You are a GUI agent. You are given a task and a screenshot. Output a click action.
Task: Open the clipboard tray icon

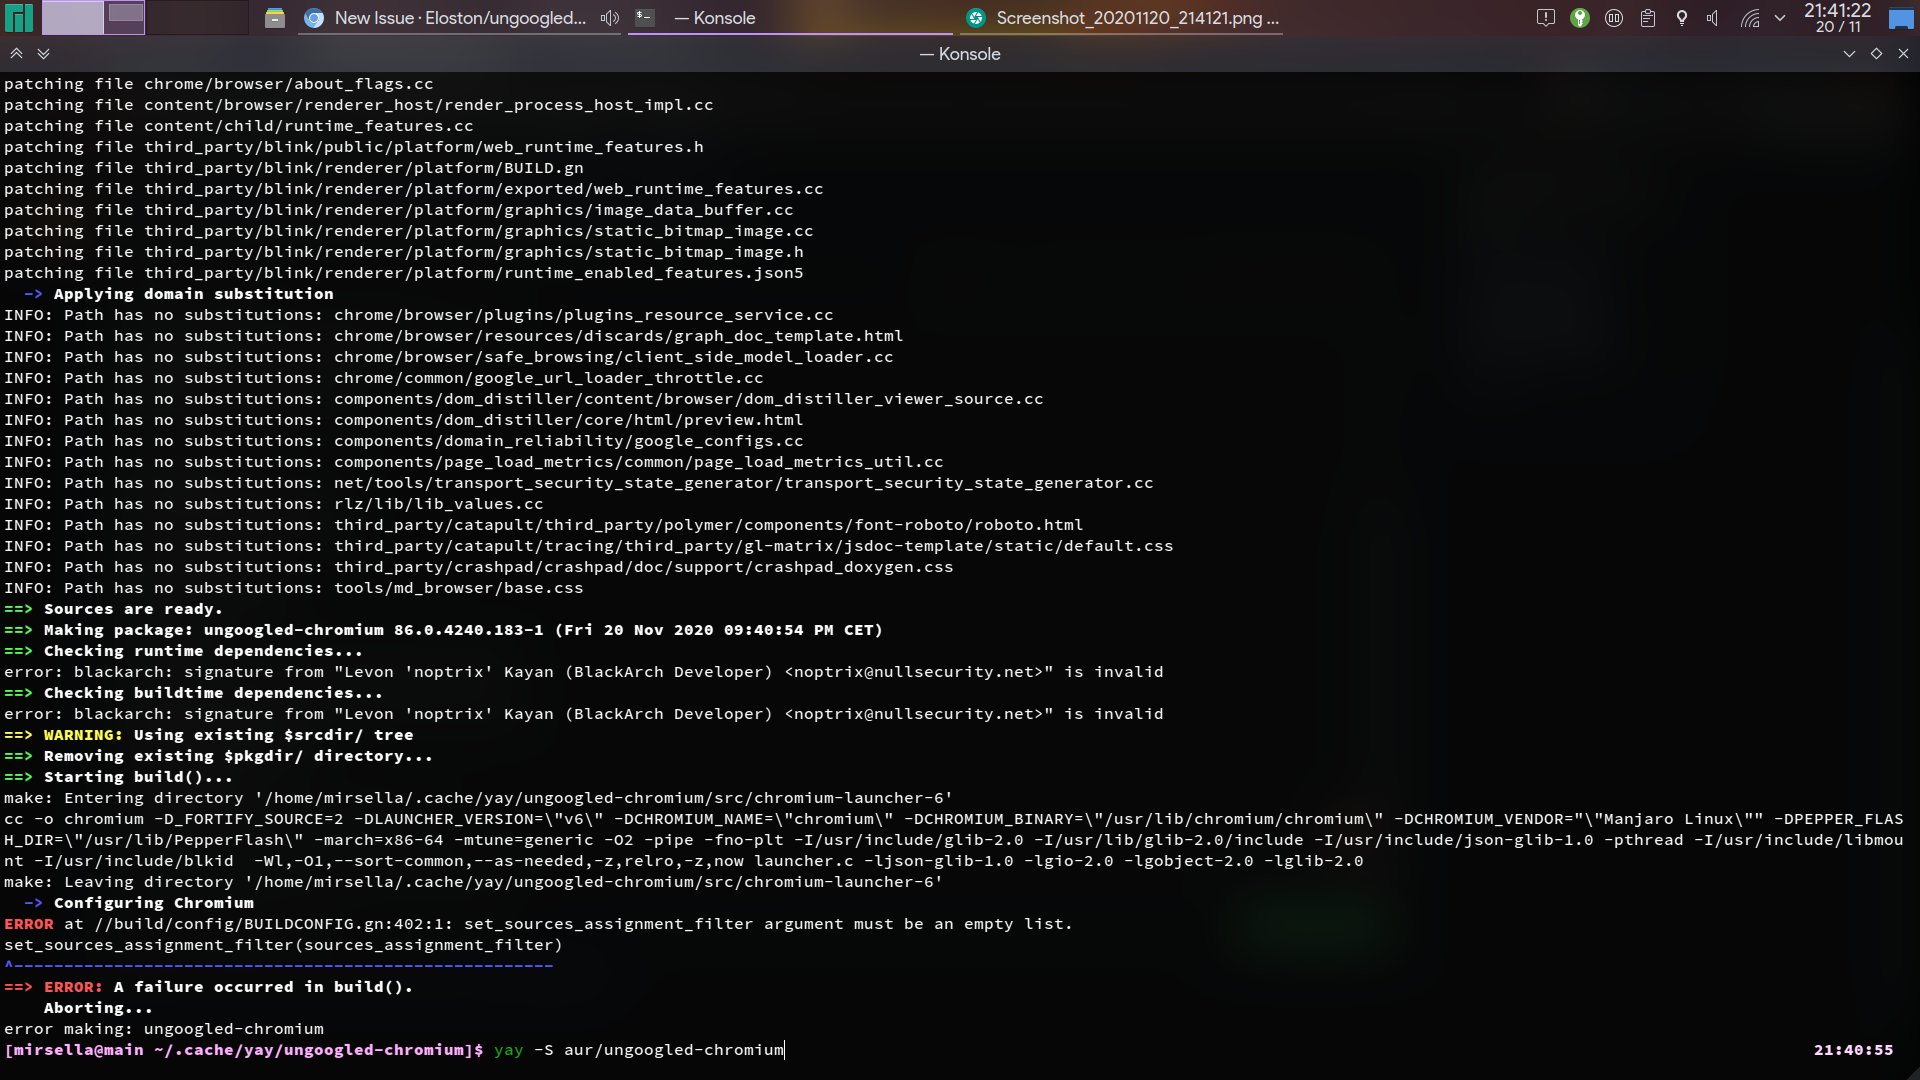[1648, 18]
